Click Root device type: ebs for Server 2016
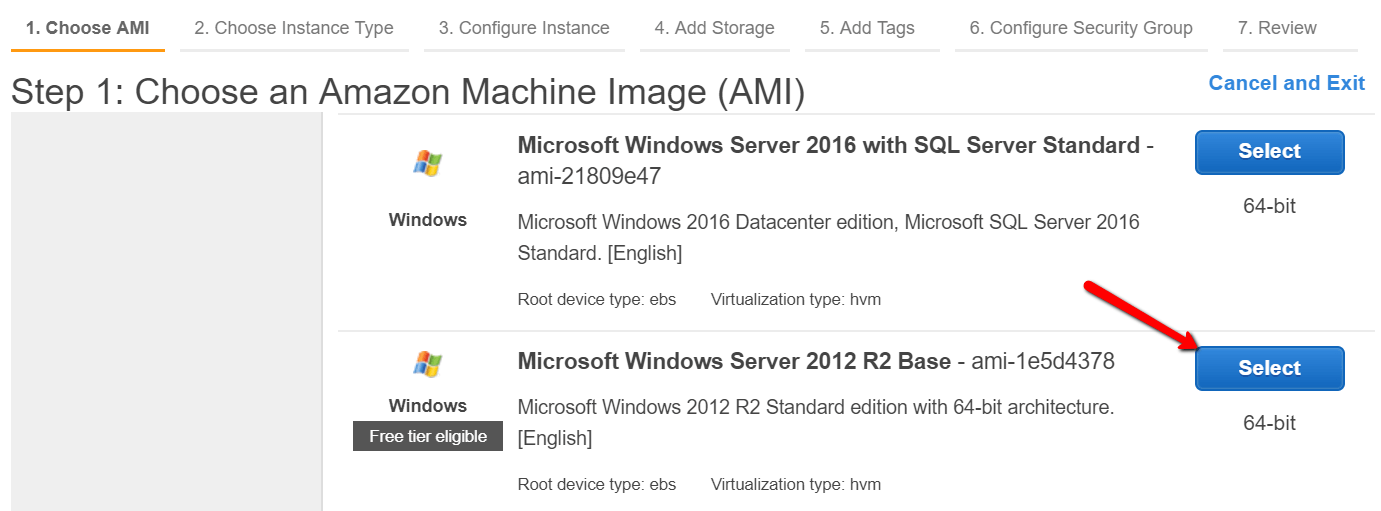1381x511 pixels. pos(597,299)
